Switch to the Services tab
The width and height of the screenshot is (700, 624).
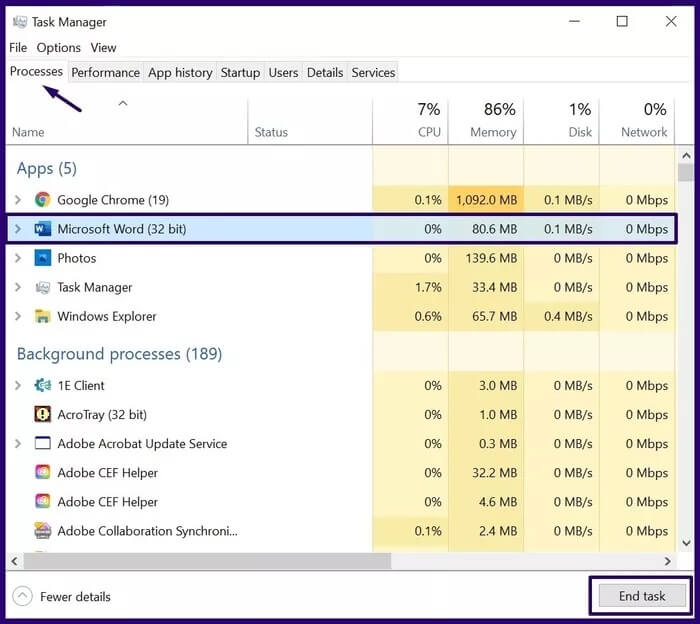point(373,72)
